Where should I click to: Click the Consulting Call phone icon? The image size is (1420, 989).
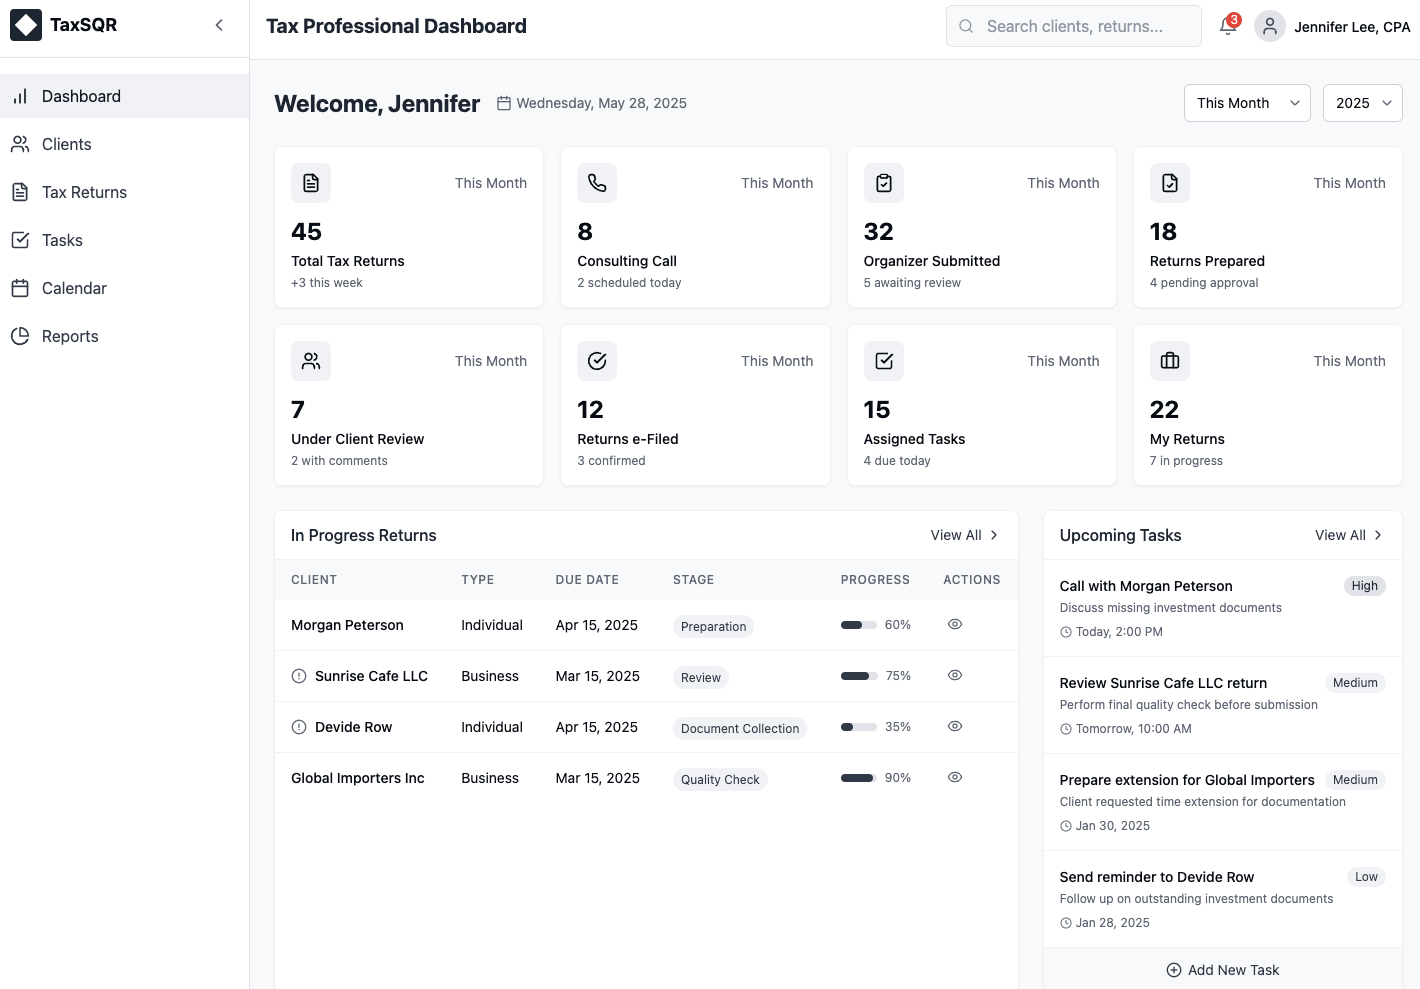tap(597, 183)
